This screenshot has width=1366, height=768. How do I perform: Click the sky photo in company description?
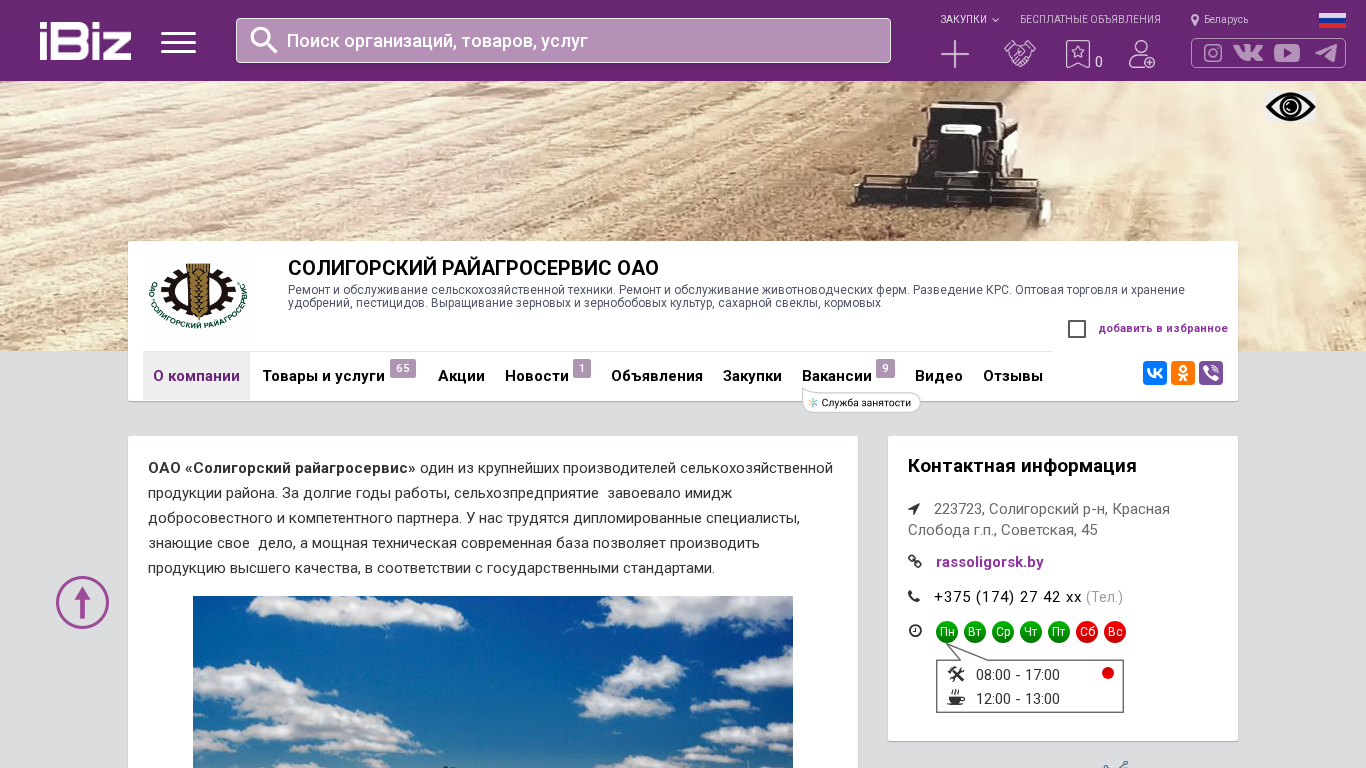493,682
